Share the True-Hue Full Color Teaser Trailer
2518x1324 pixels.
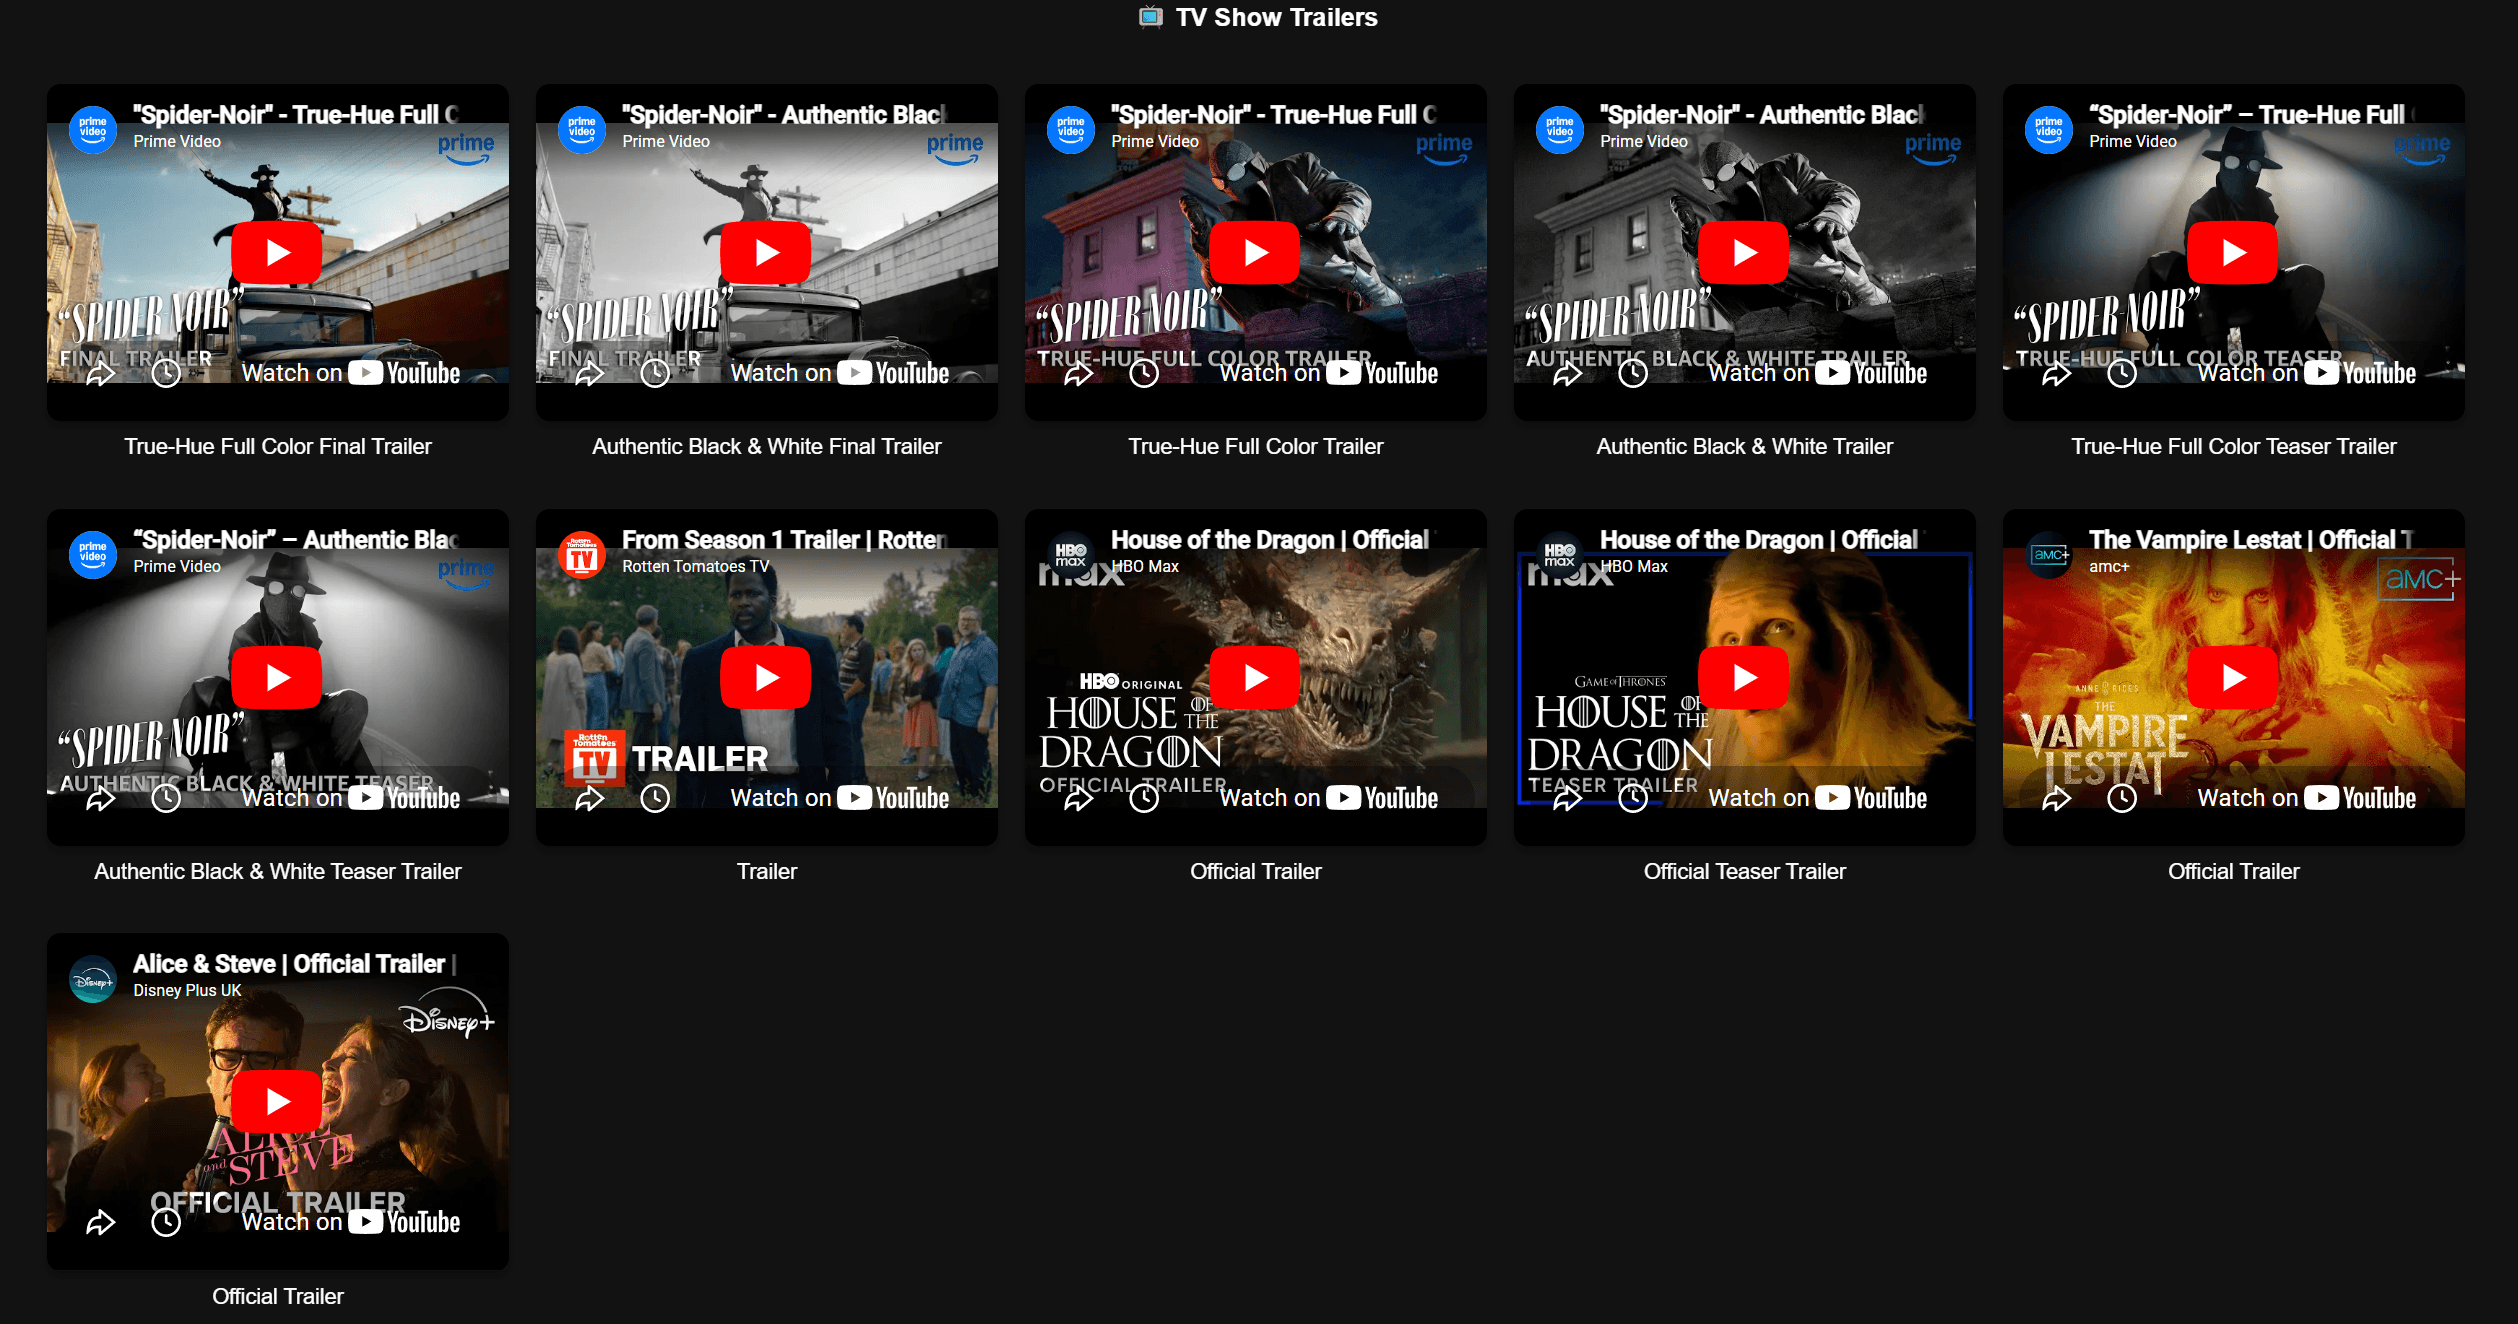tap(2057, 374)
